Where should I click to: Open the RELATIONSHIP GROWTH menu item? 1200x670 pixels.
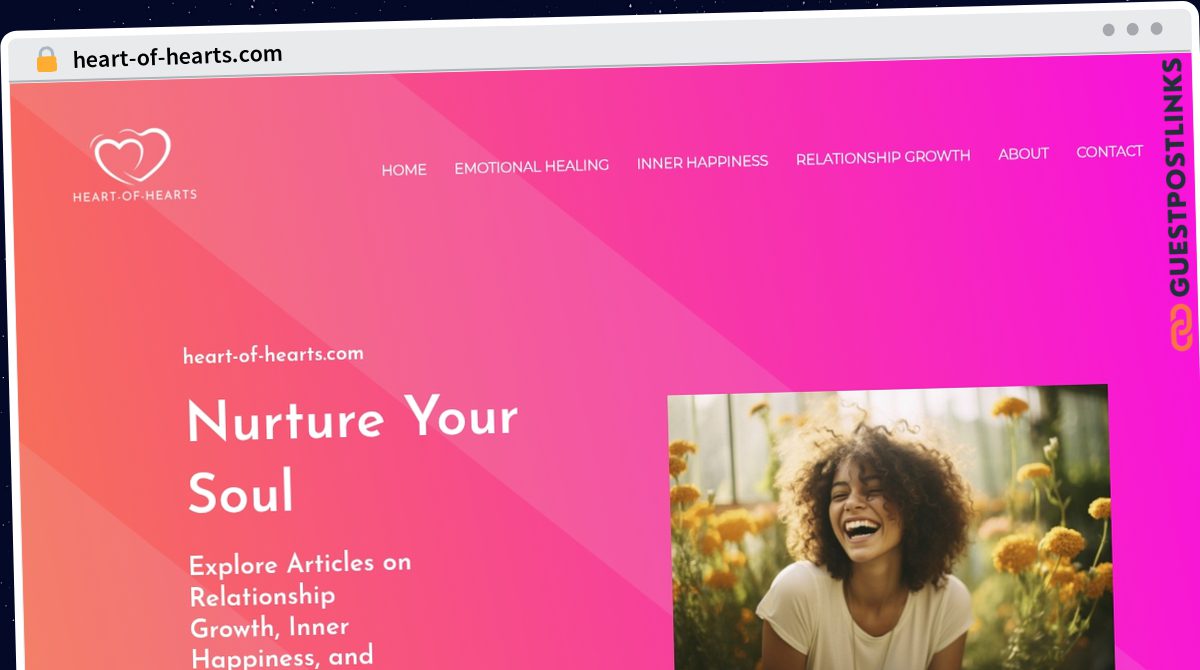point(883,157)
